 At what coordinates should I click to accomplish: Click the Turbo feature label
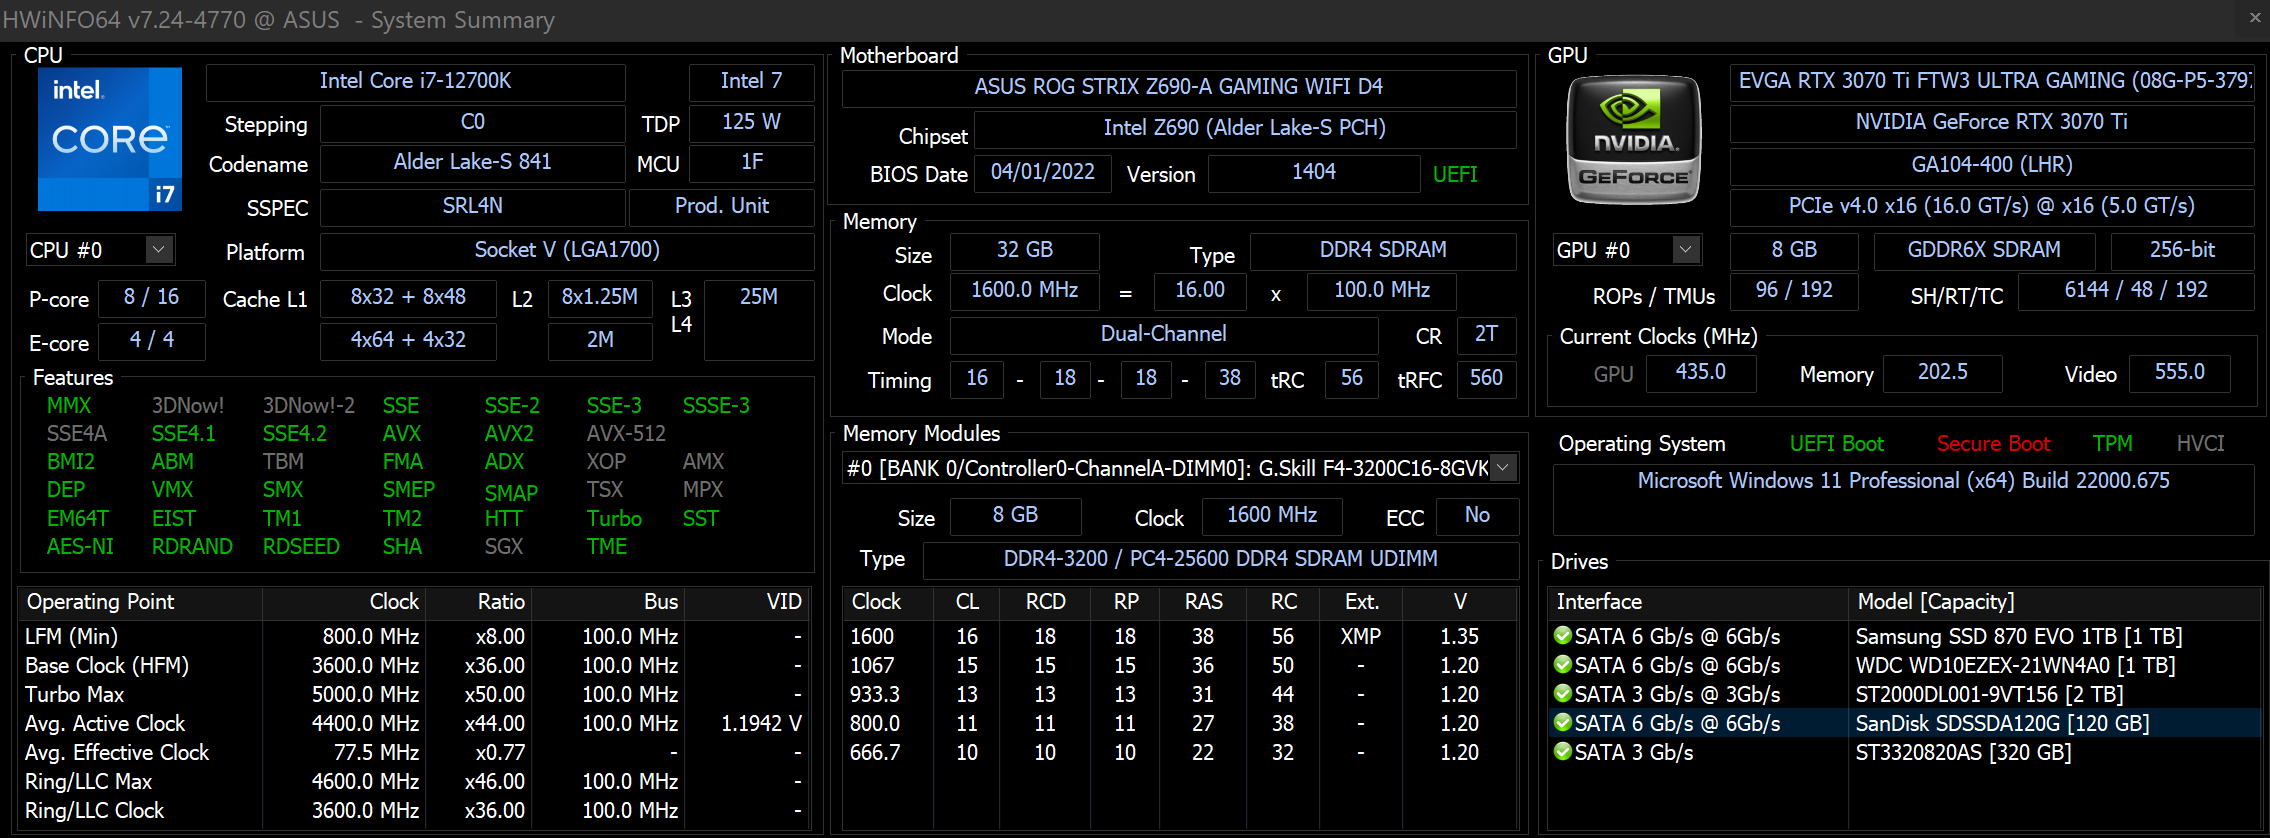coord(614,519)
